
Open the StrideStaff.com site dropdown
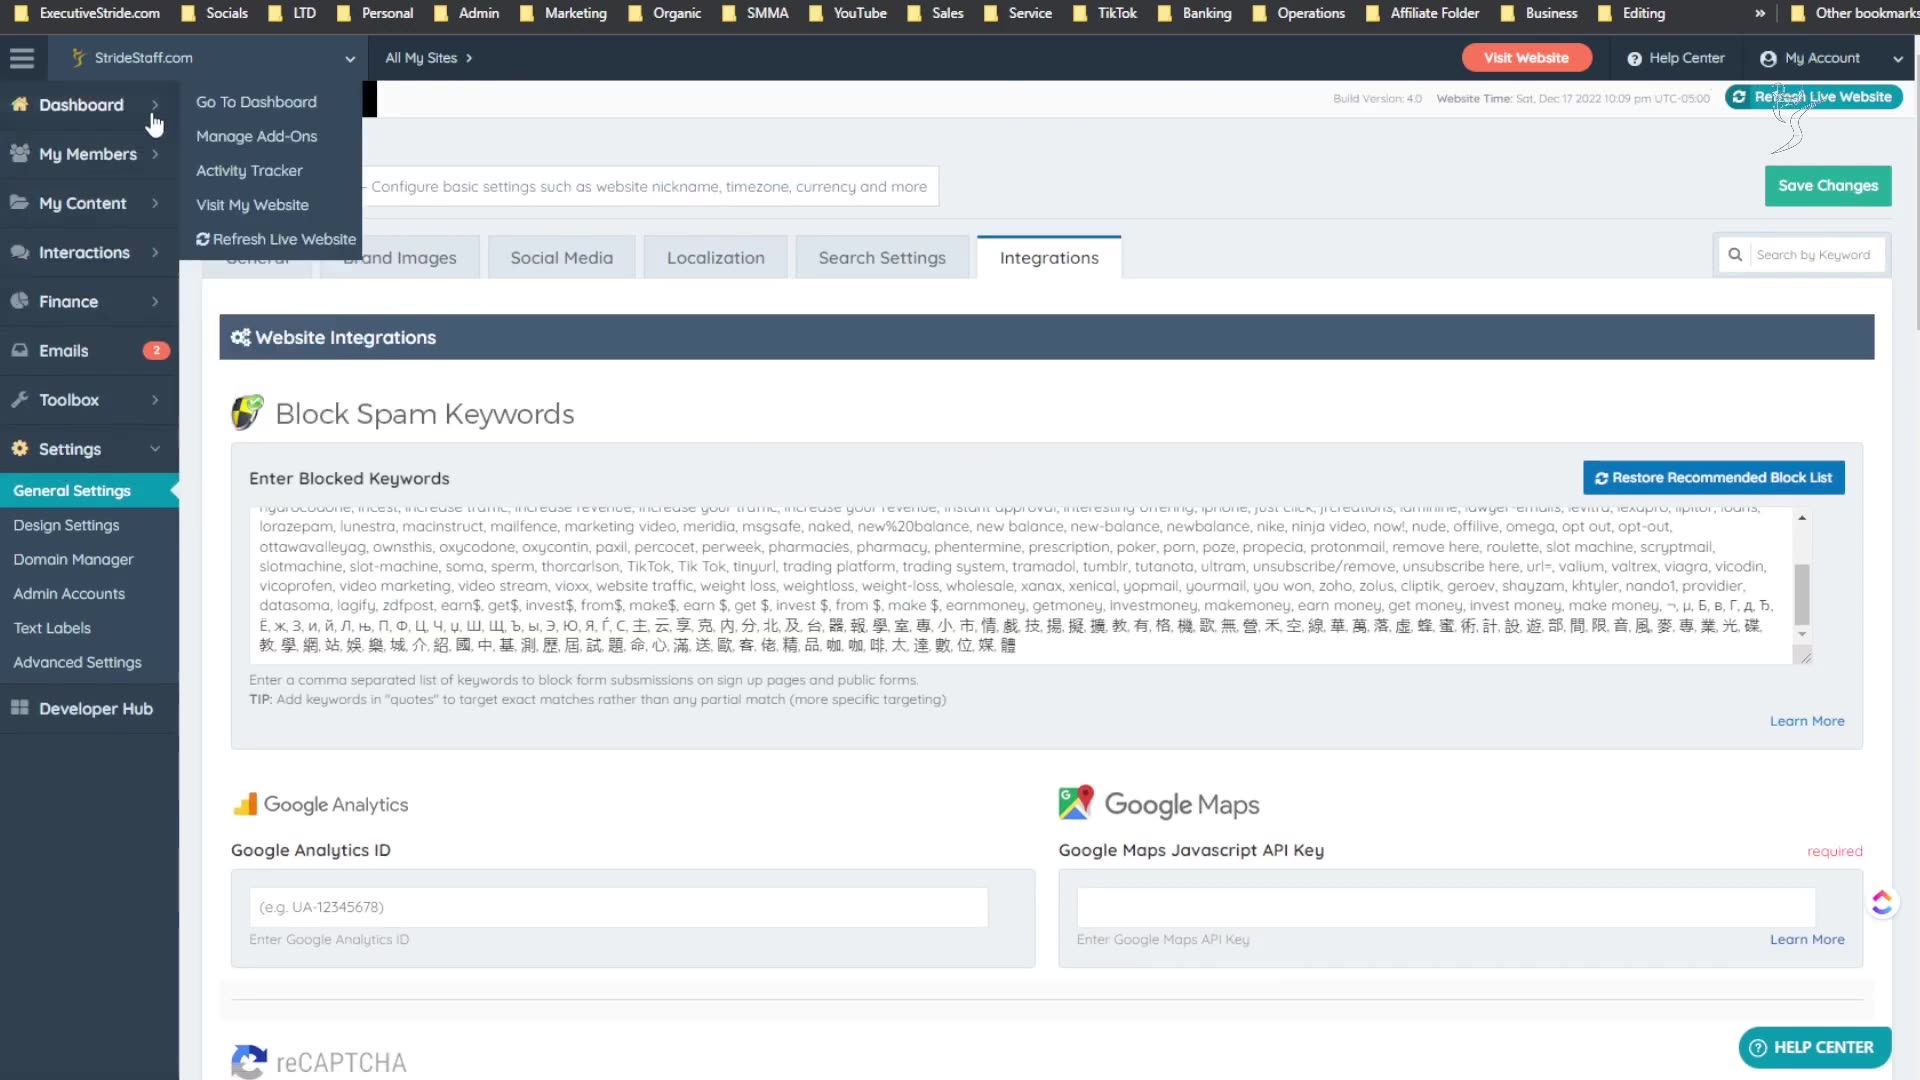point(349,58)
